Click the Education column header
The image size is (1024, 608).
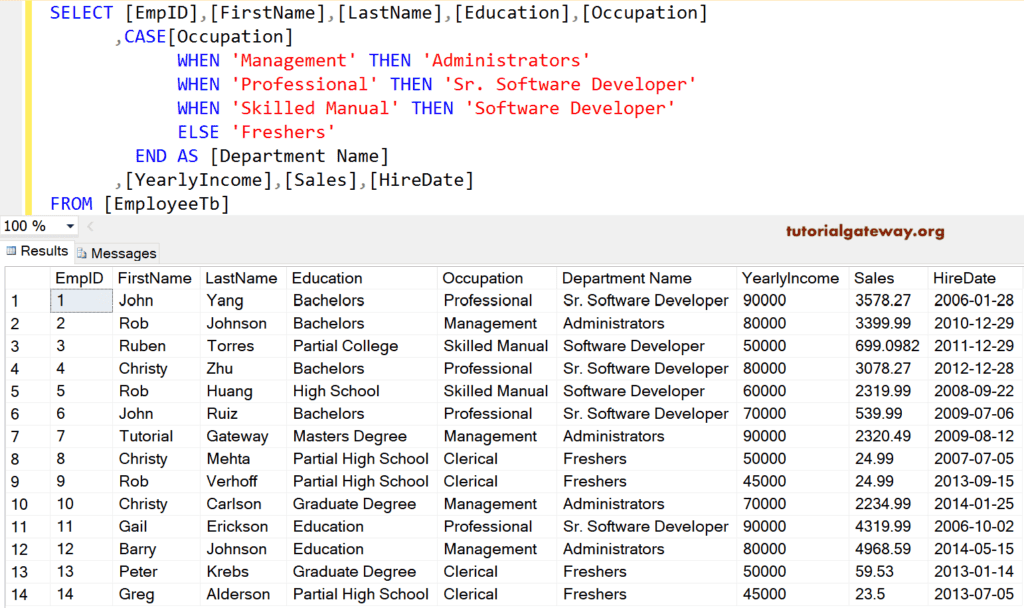pos(328,278)
